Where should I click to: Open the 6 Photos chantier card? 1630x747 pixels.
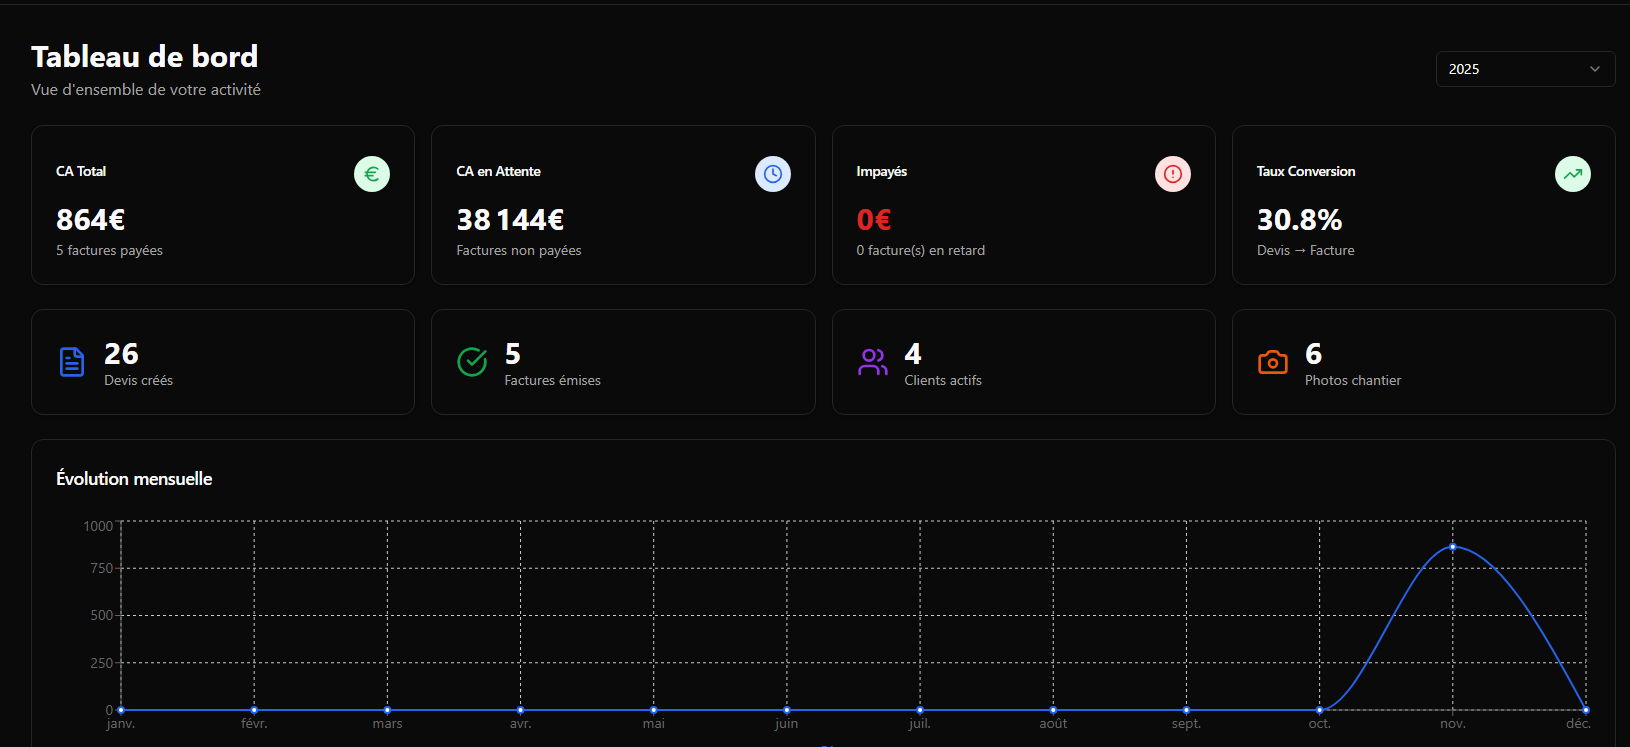(1423, 362)
